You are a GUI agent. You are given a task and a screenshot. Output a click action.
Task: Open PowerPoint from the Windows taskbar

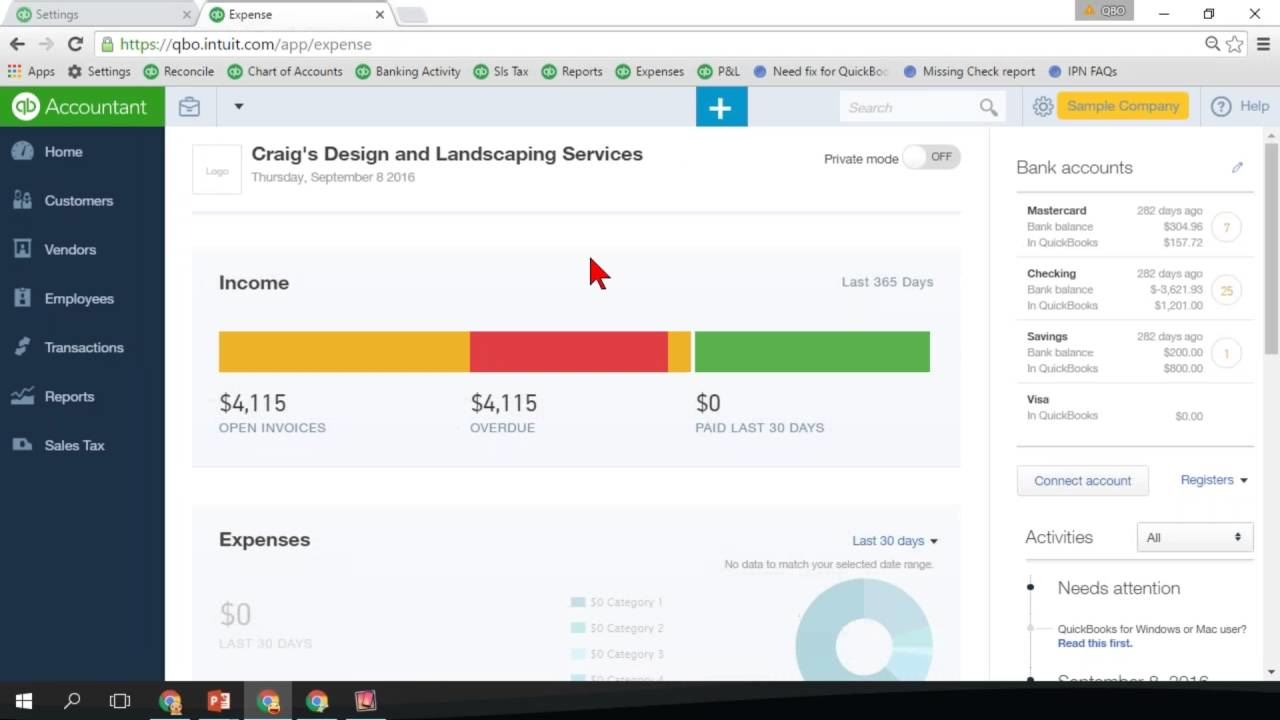pos(219,701)
